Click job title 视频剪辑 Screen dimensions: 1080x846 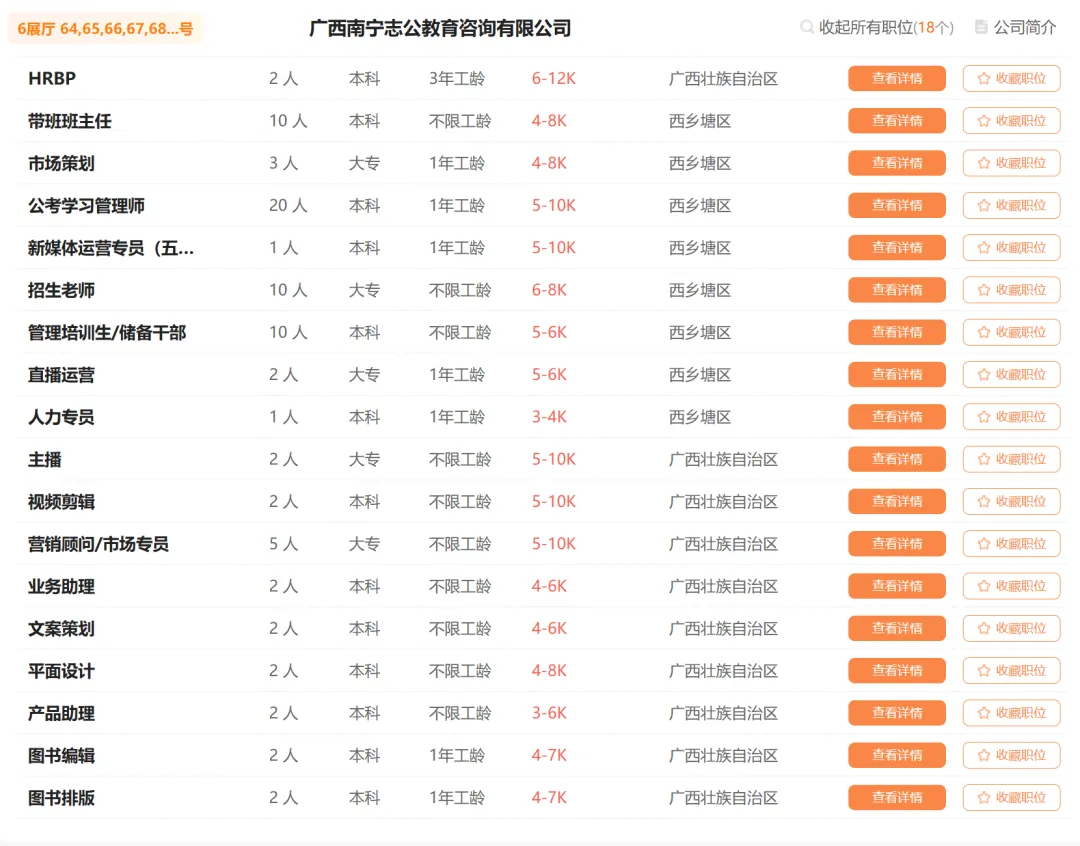click(61, 502)
